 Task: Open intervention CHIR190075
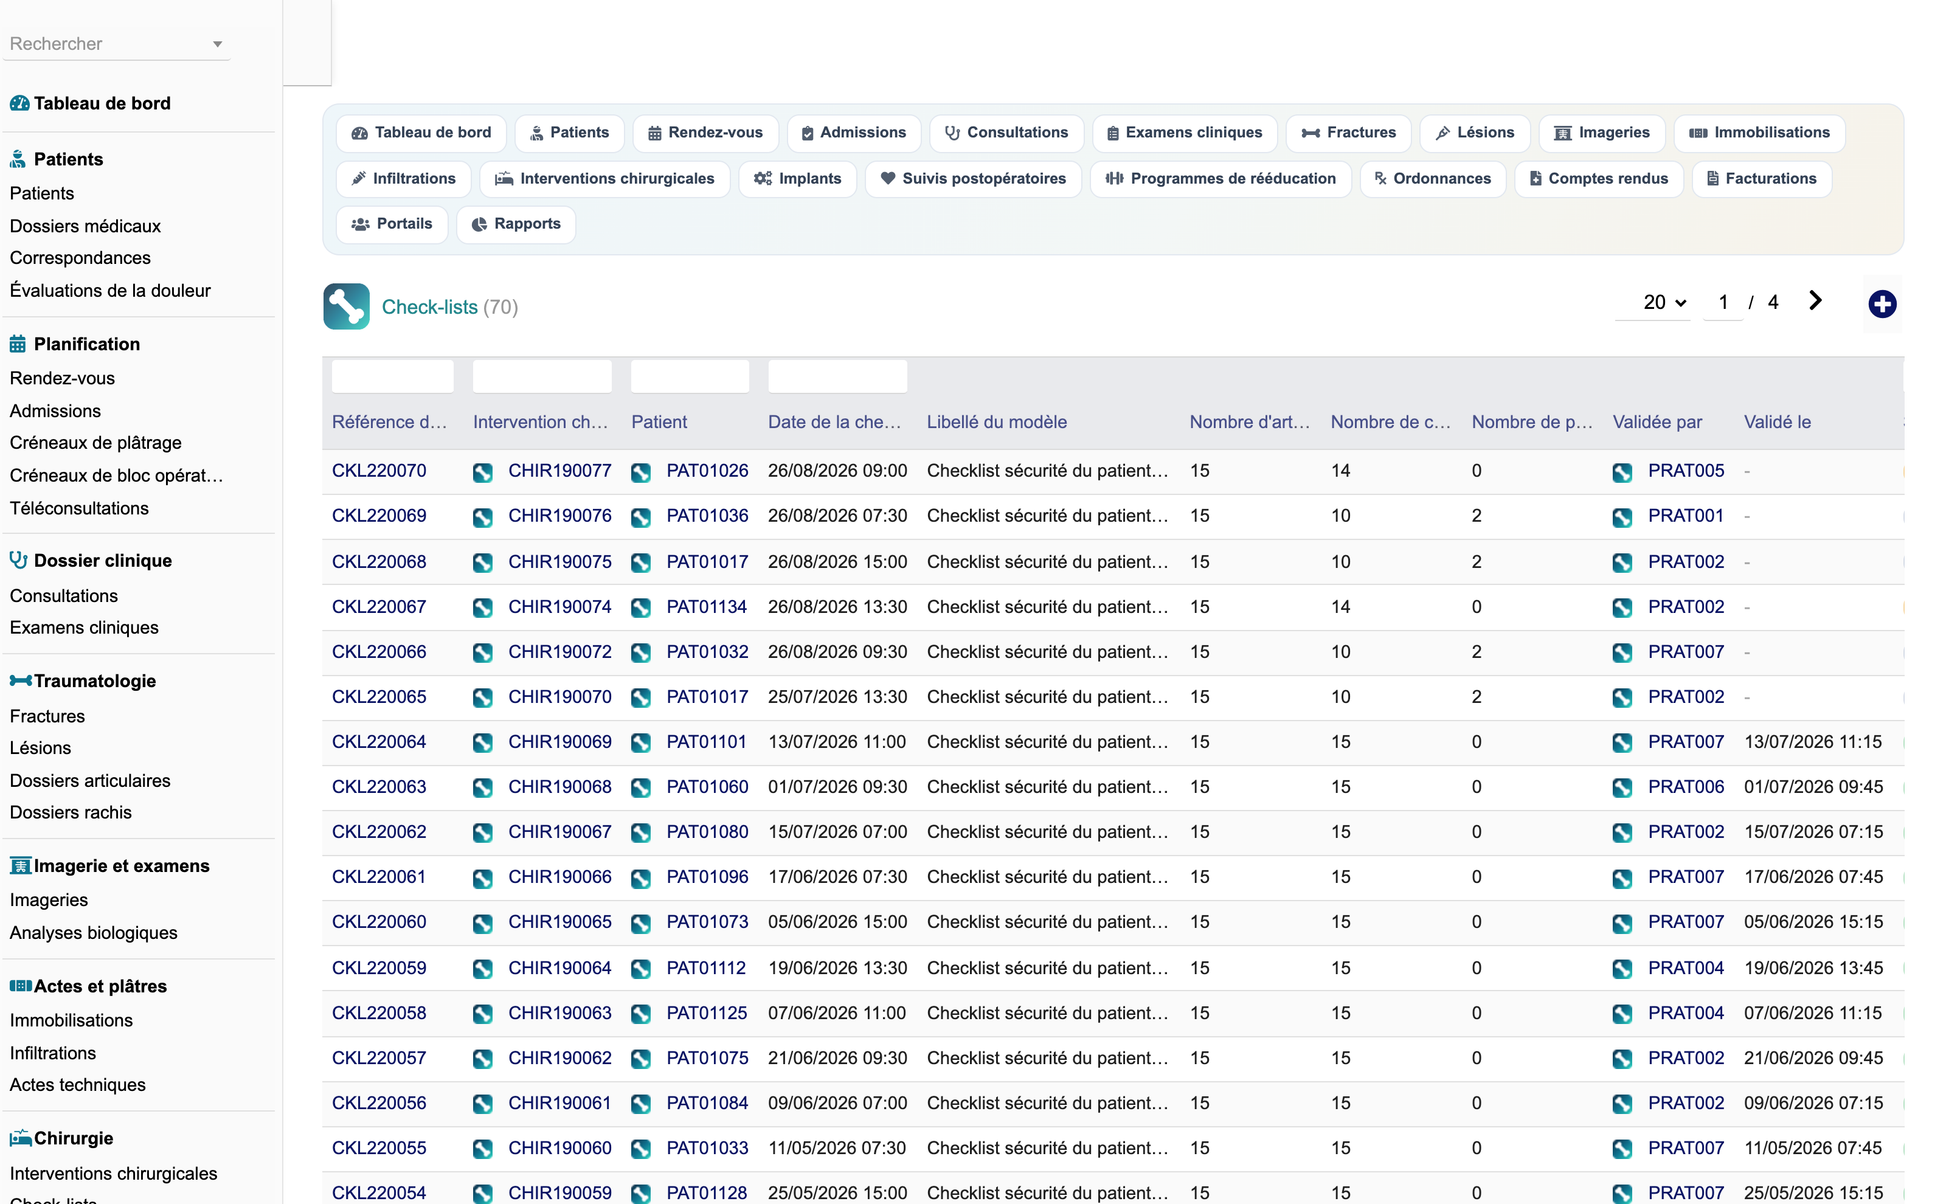point(559,562)
